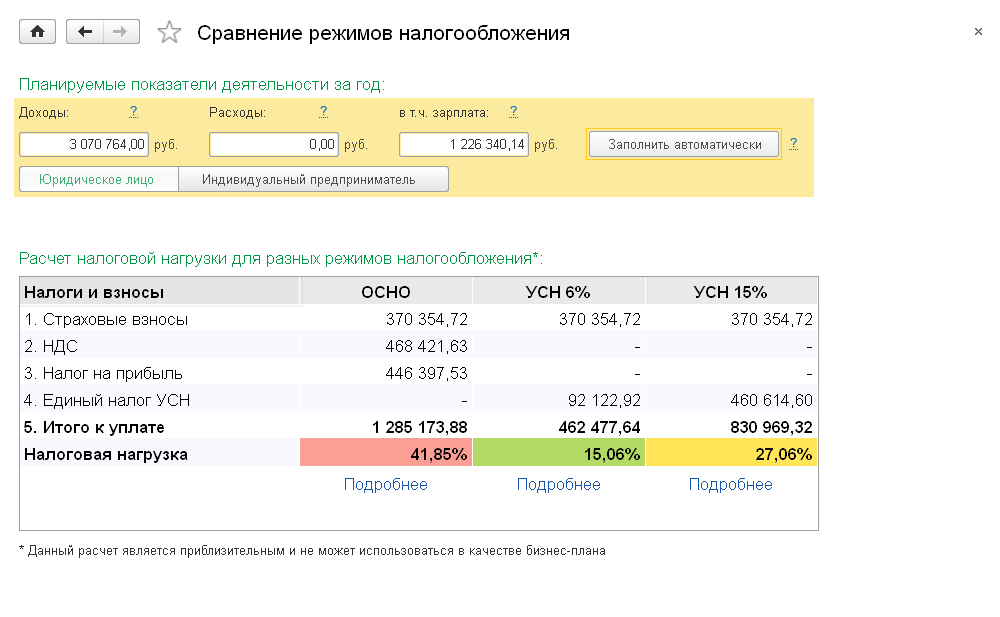Open Подробнее under УСН 15% column

[730, 484]
